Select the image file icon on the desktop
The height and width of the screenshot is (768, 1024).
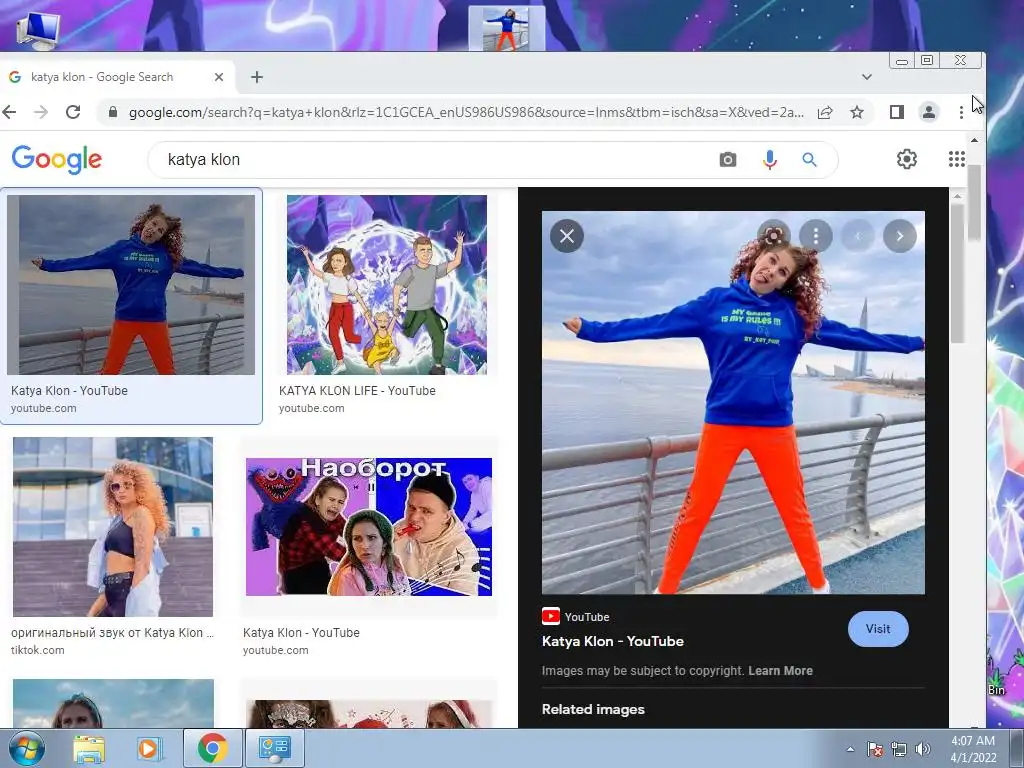tap(506, 28)
